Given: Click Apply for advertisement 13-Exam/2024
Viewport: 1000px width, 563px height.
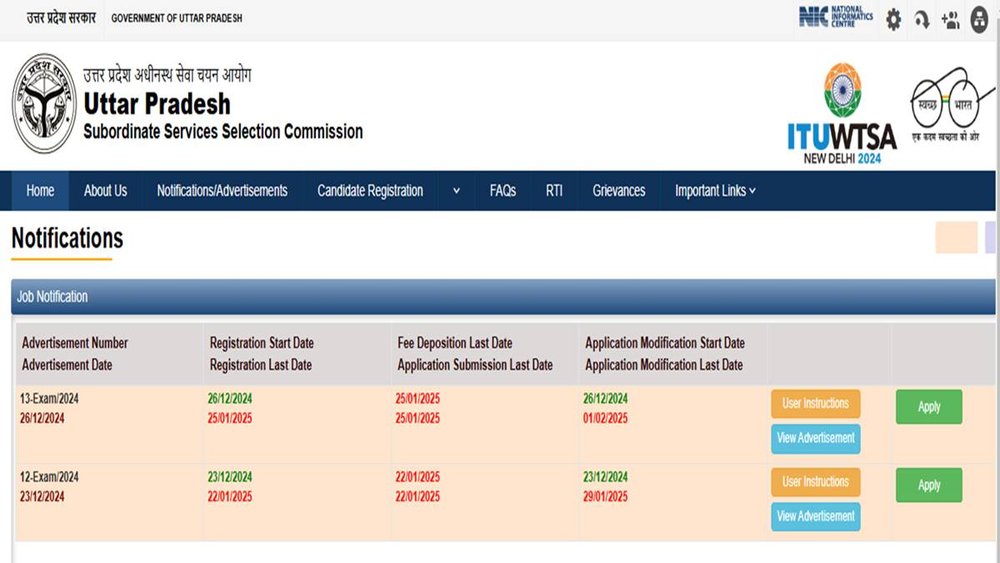Looking at the screenshot, I should 929,407.
